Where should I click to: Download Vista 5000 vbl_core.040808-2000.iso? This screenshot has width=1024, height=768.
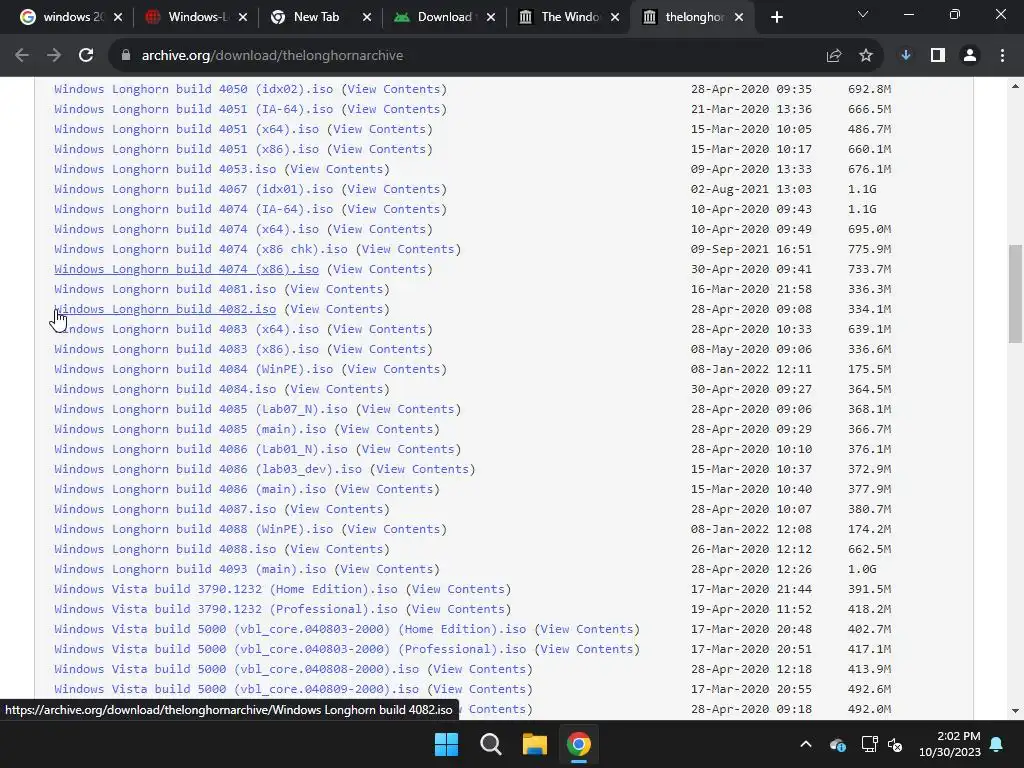point(236,669)
